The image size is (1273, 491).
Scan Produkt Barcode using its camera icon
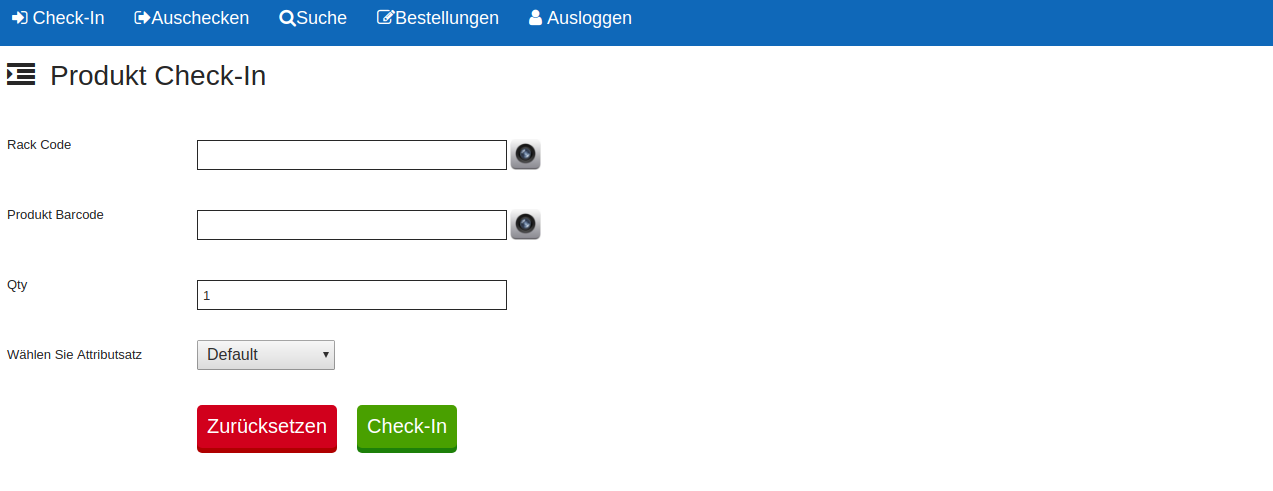pyautogui.click(x=526, y=225)
